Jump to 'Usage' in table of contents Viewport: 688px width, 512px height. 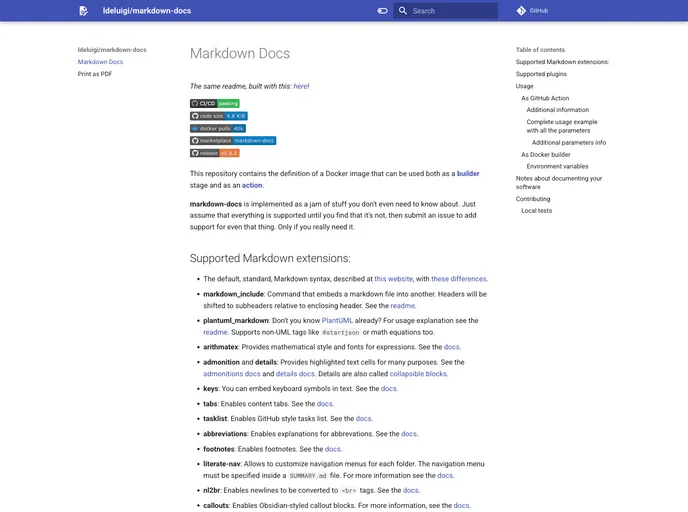click(524, 86)
